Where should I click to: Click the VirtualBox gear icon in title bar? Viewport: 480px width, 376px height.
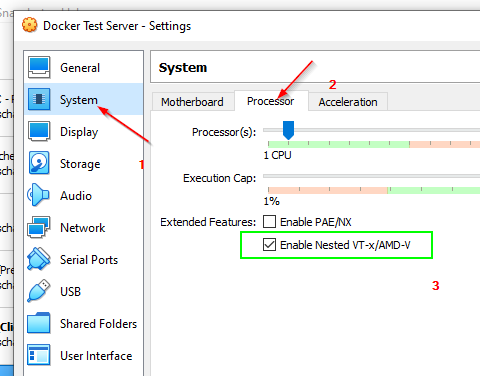(x=30, y=25)
